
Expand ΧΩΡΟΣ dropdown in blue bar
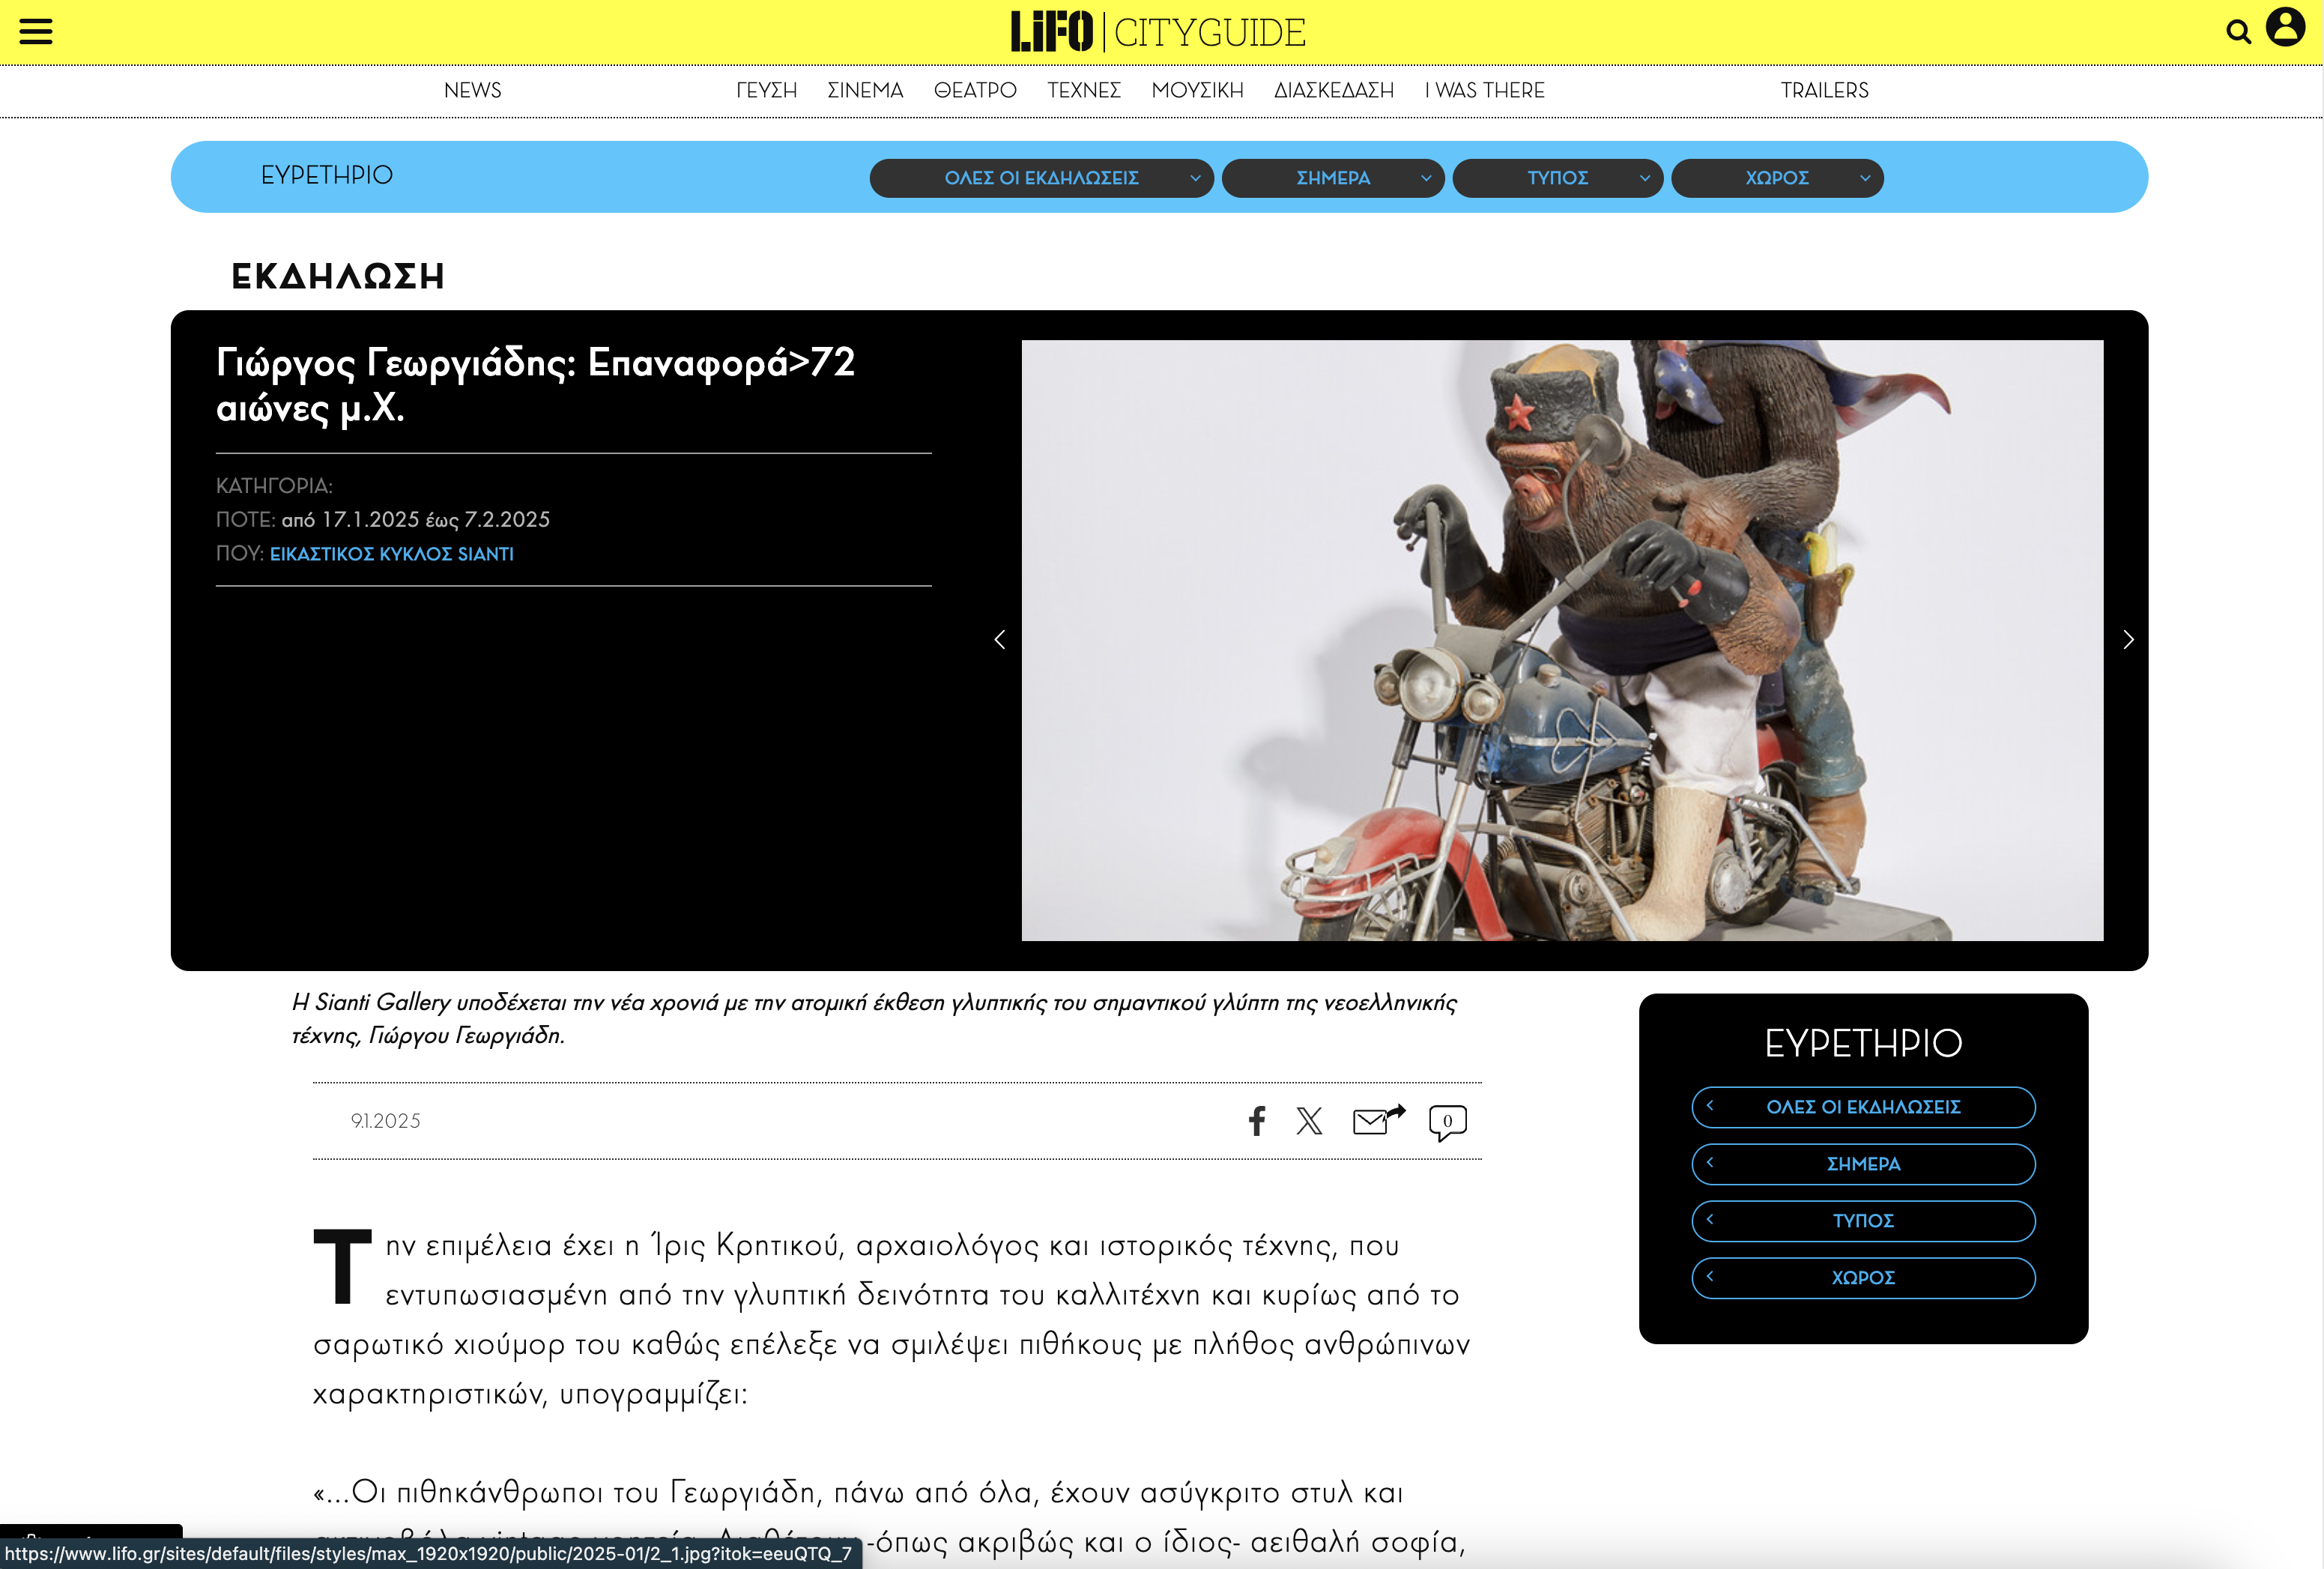point(1777,178)
